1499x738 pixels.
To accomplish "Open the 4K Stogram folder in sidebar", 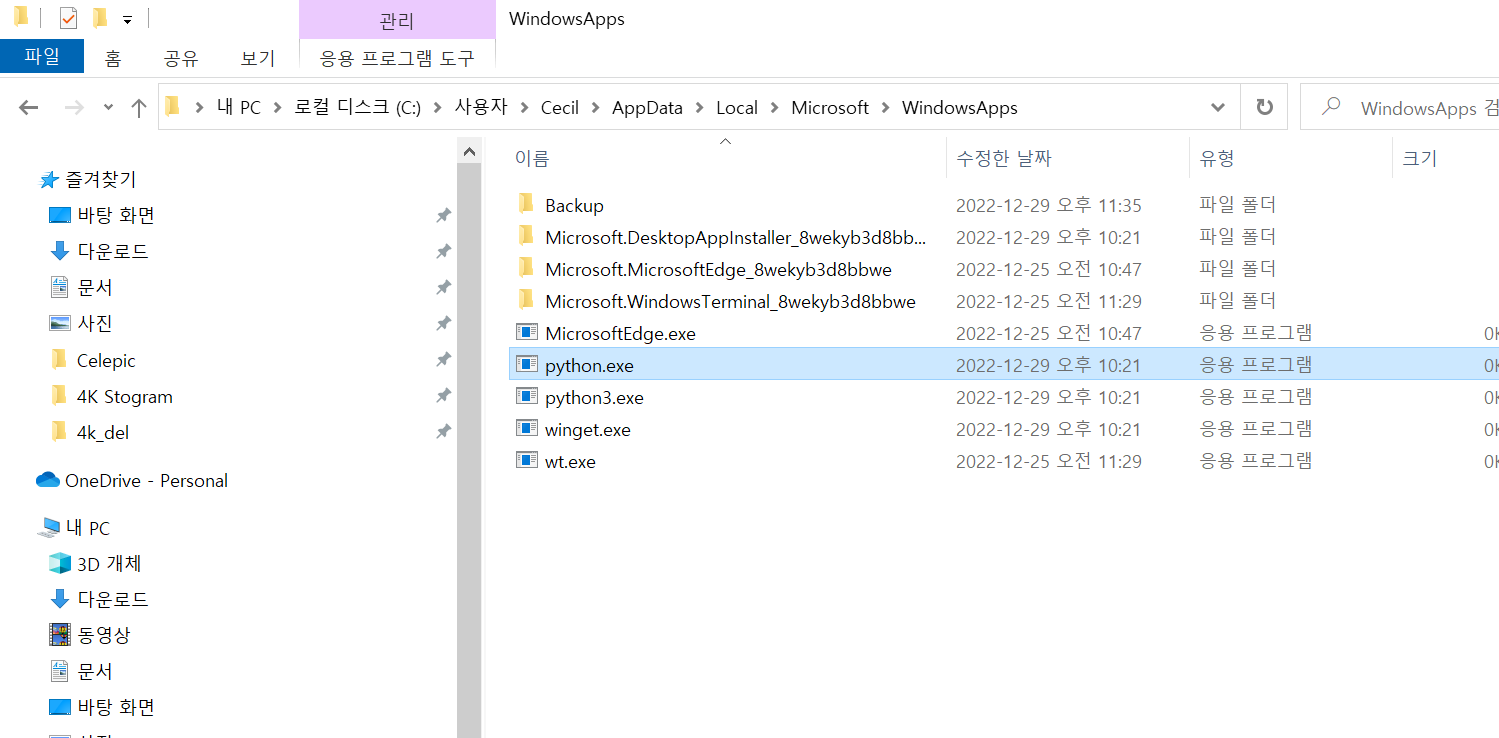I will tap(124, 396).
